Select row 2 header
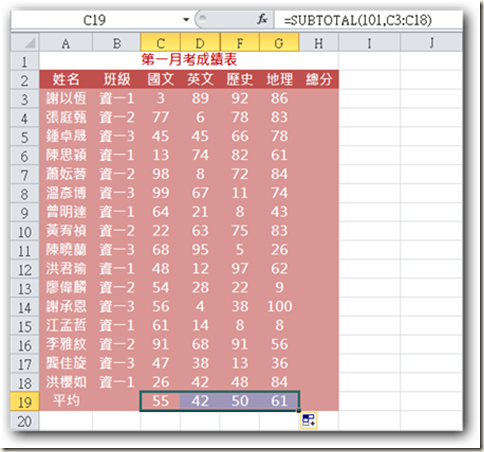This screenshot has height=452, width=484. click(25, 80)
